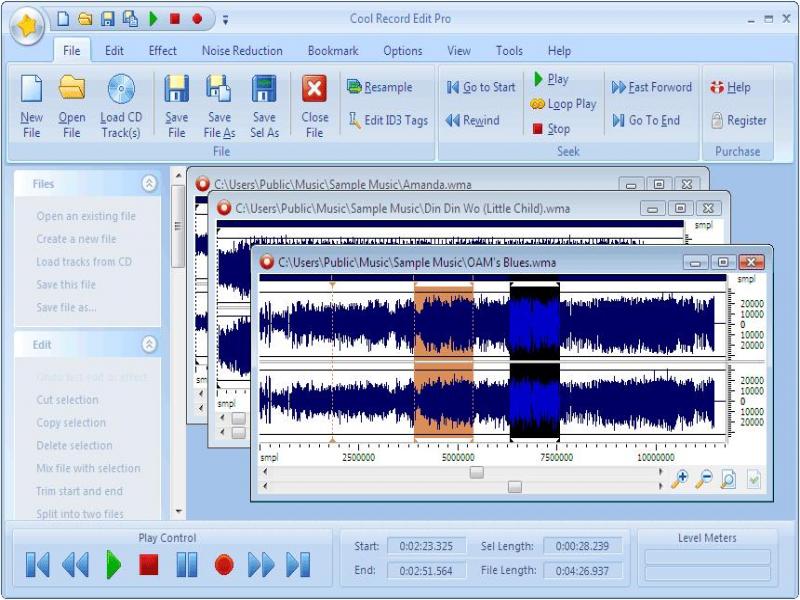The height and width of the screenshot is (600, 800).
Task: Switch to the Noise Reduction tab
Action: (x=244, y=50)
